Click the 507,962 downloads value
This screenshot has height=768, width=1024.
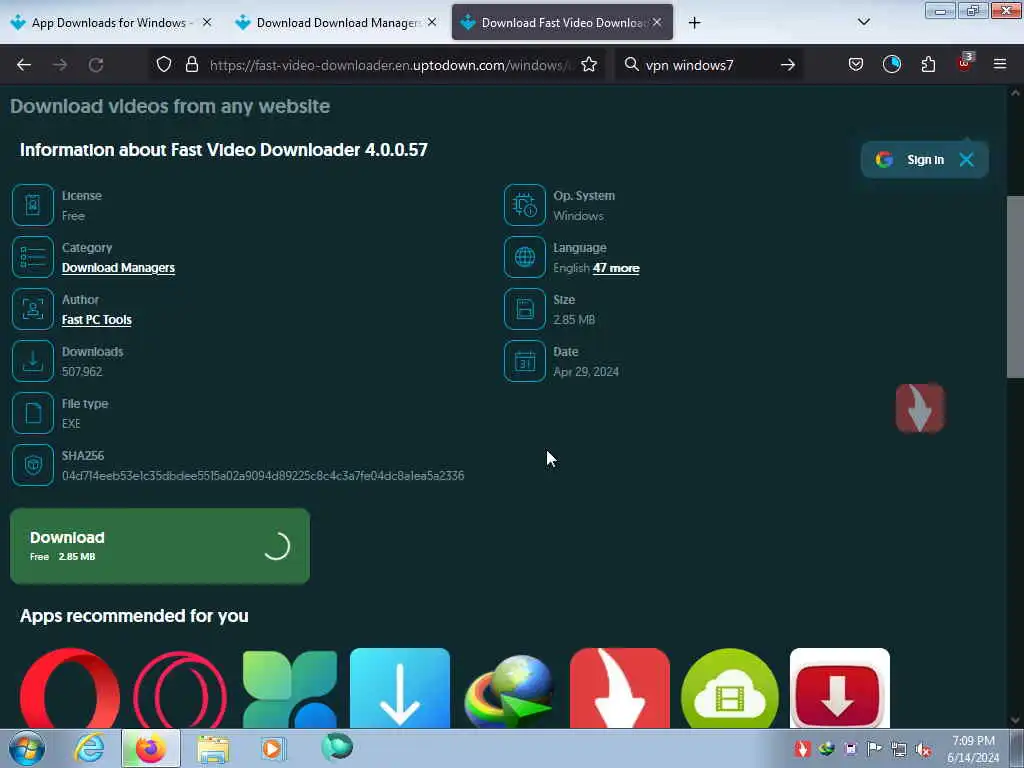coord(82,372)
